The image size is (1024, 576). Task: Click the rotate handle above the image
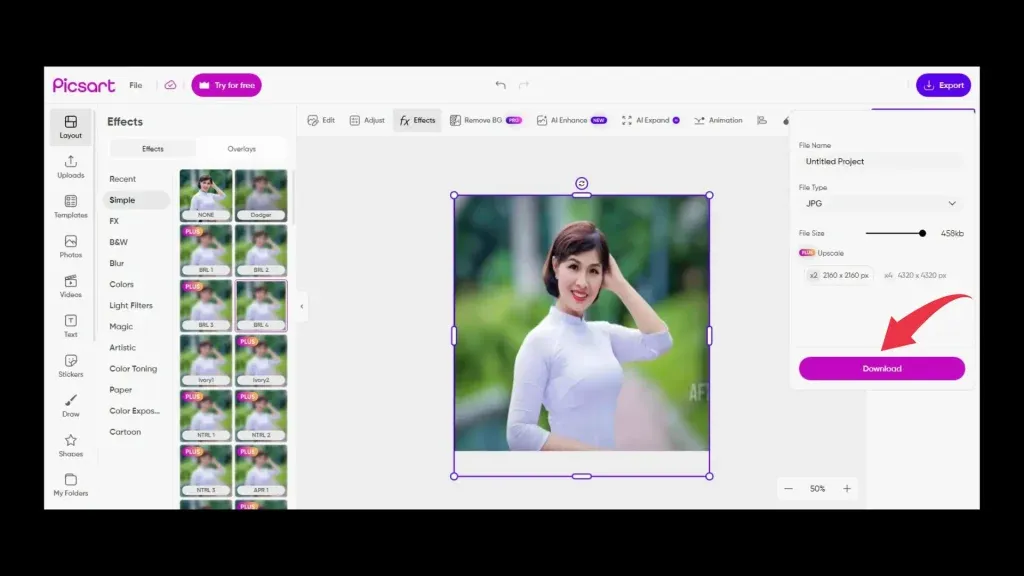(x=581, y=184)
